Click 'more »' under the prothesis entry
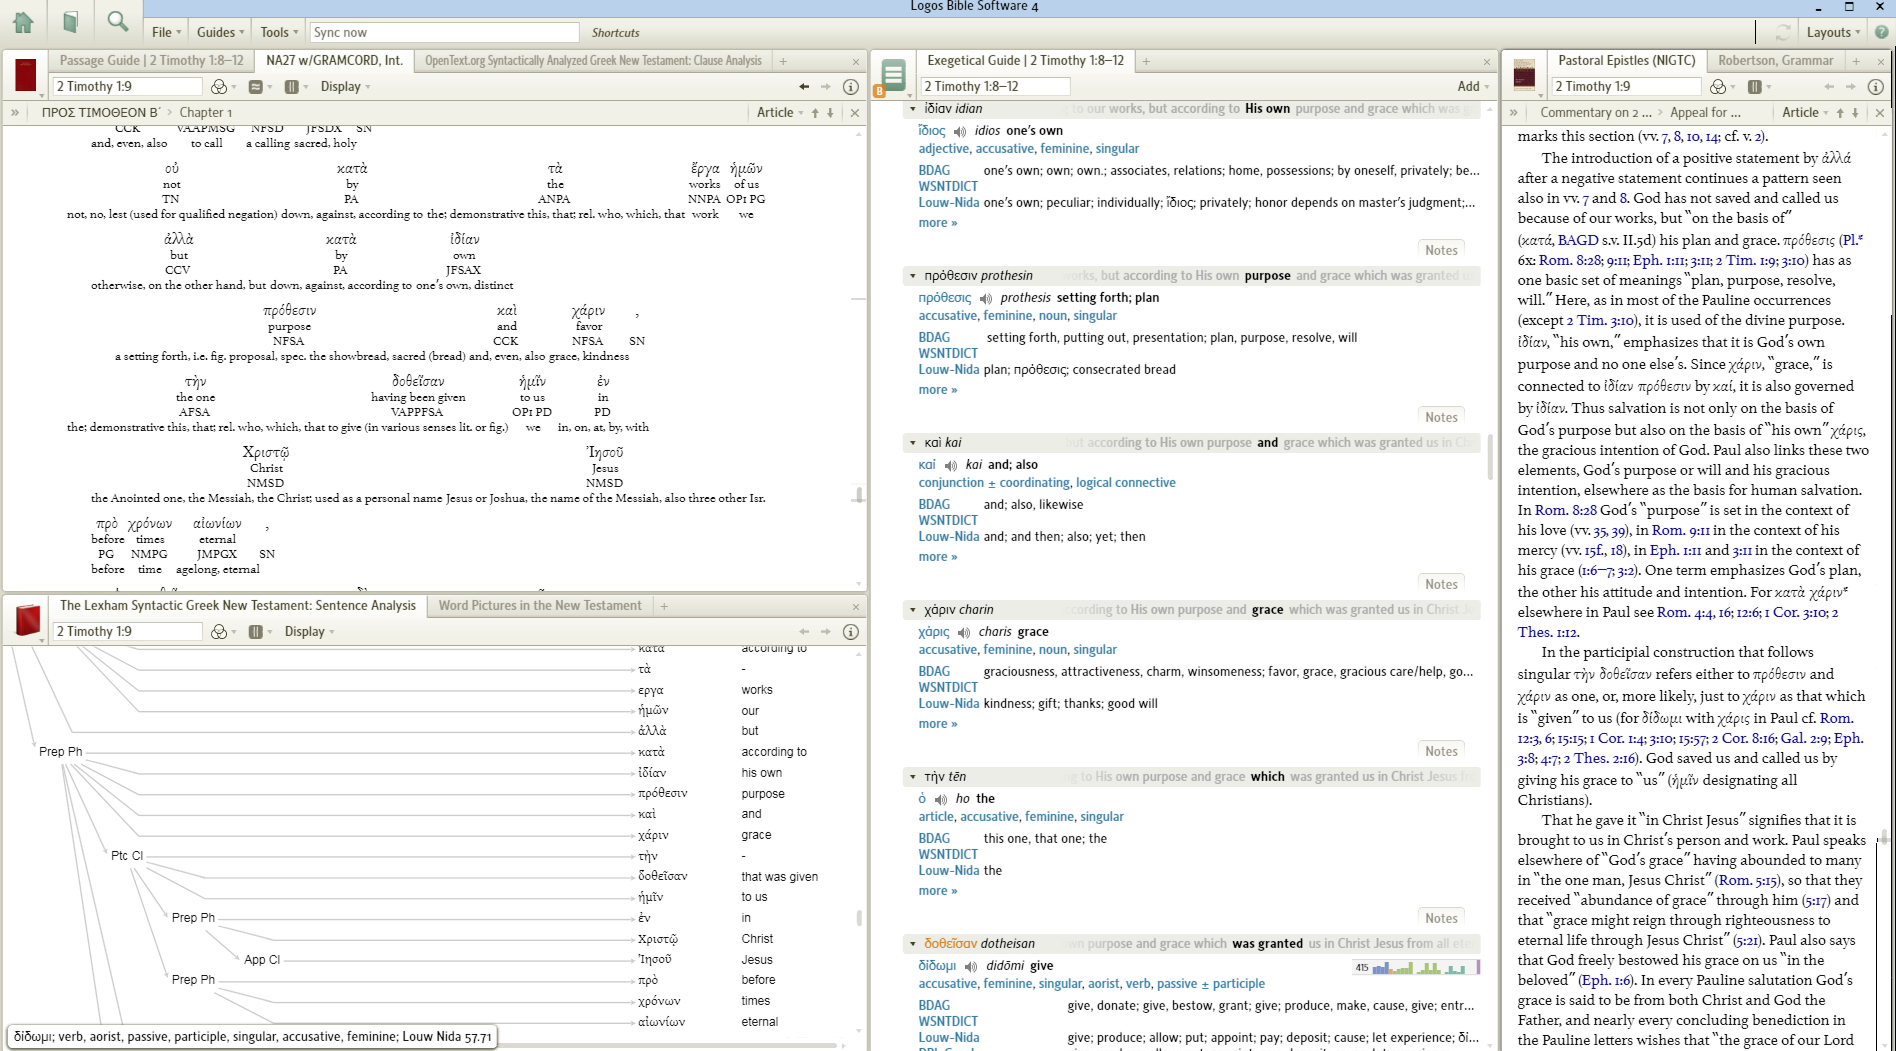 coord(938,390)
